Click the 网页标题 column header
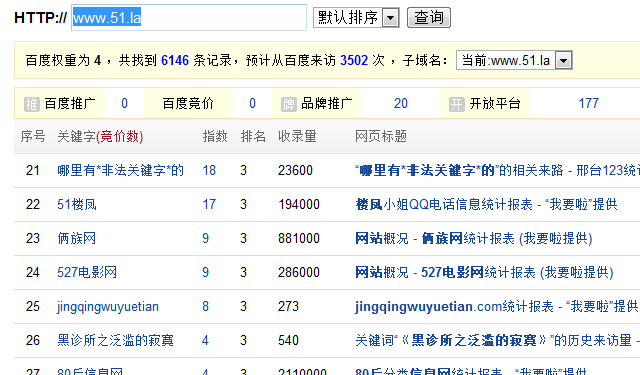 [x=380, y=136]
